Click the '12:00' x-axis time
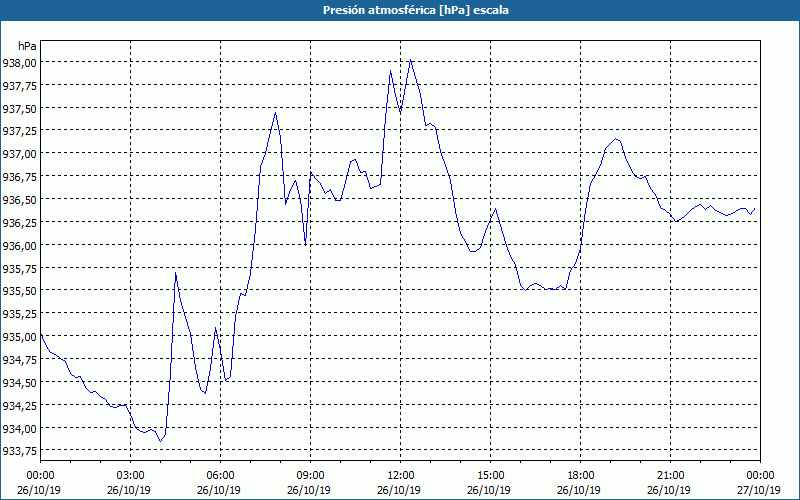The height and width of the screenshot is (500, 800). (x=401, y=476)
